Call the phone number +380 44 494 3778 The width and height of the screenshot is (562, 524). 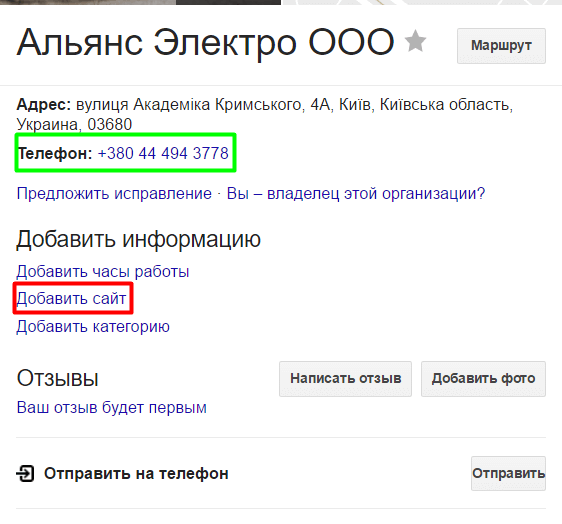pyautogui.click(x=163, y=153)
